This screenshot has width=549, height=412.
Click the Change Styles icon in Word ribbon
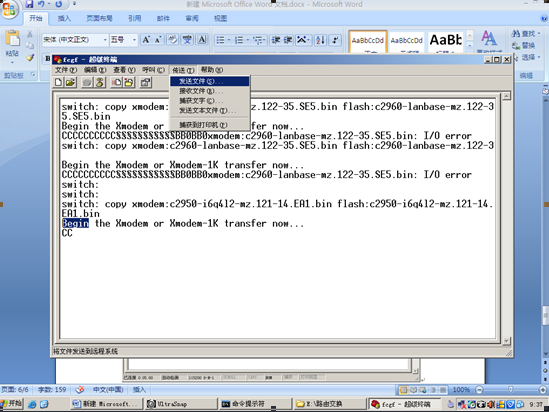click(489, 38)
